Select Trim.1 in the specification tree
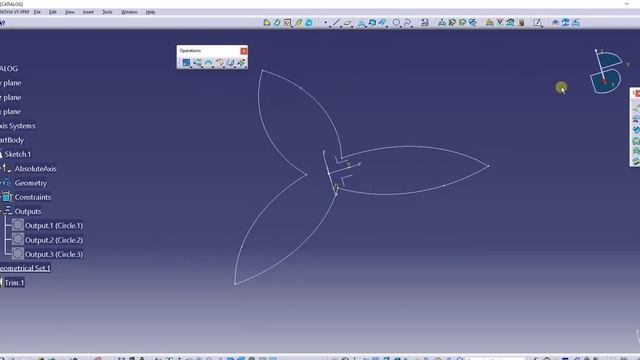The height and width of the screenshot is (360, 640). tap(14, 282)
